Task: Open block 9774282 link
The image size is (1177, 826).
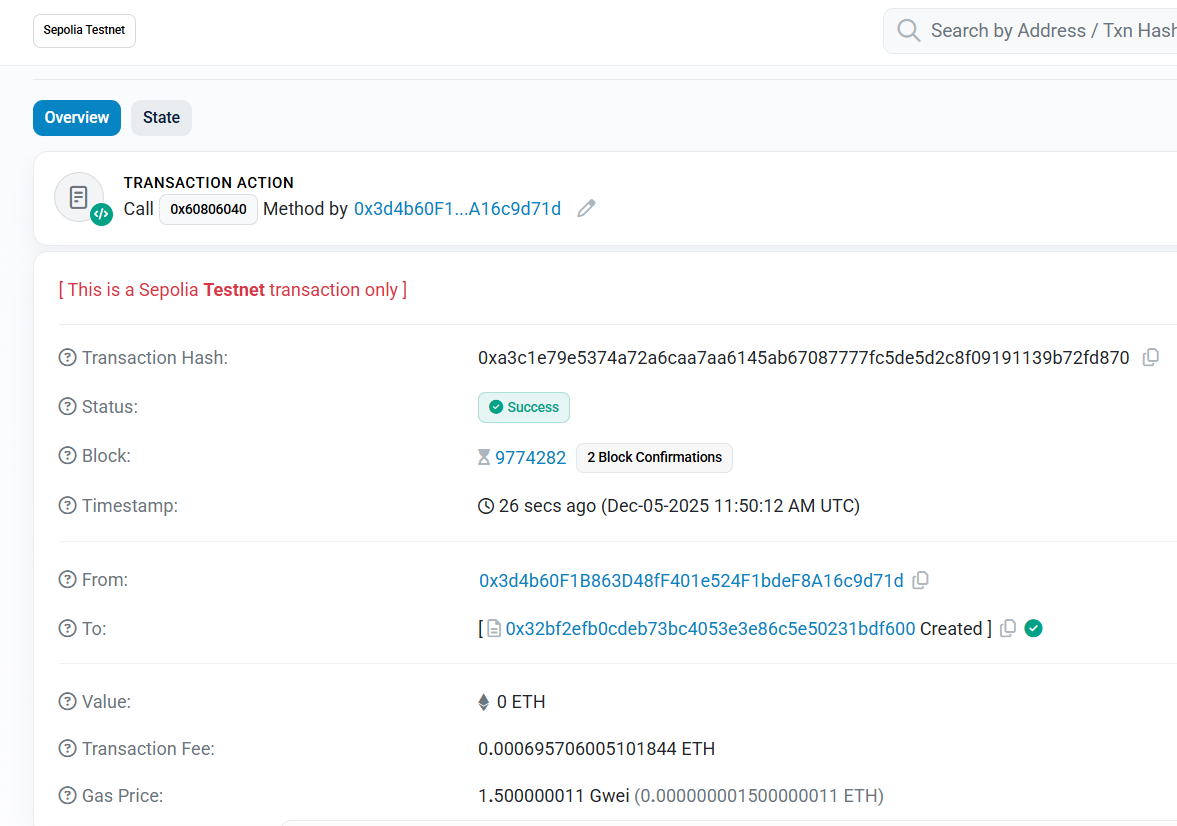Action: (x=530, y=457)
